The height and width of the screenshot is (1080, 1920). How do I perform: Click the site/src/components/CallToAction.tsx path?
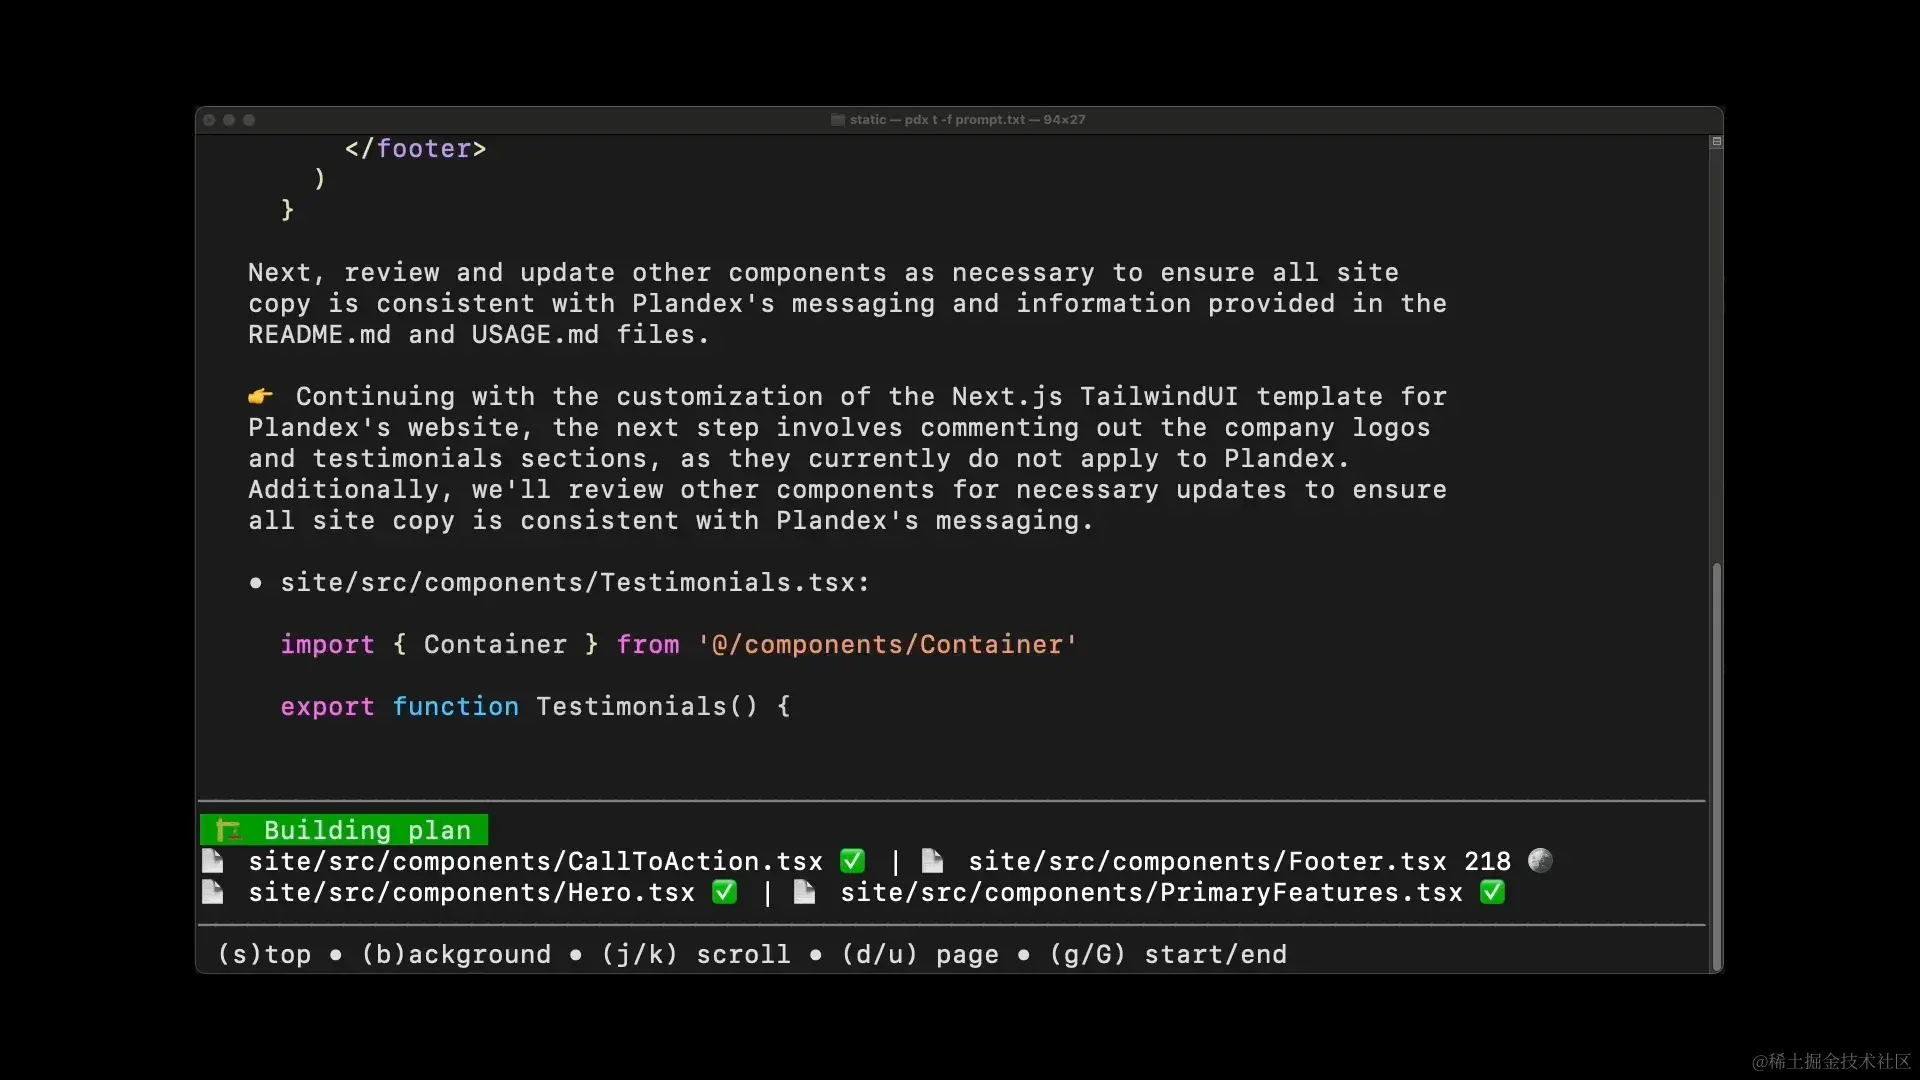click(x=536, y=861)
